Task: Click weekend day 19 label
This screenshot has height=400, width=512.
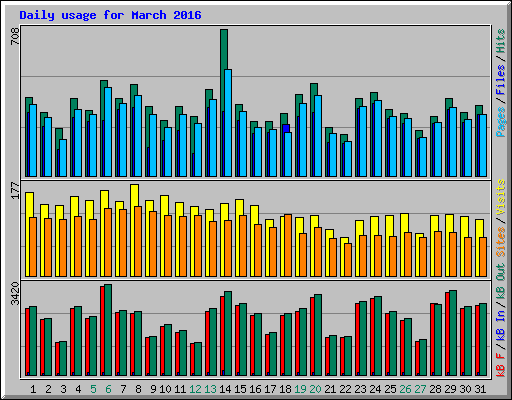Action: coord(300,389)
